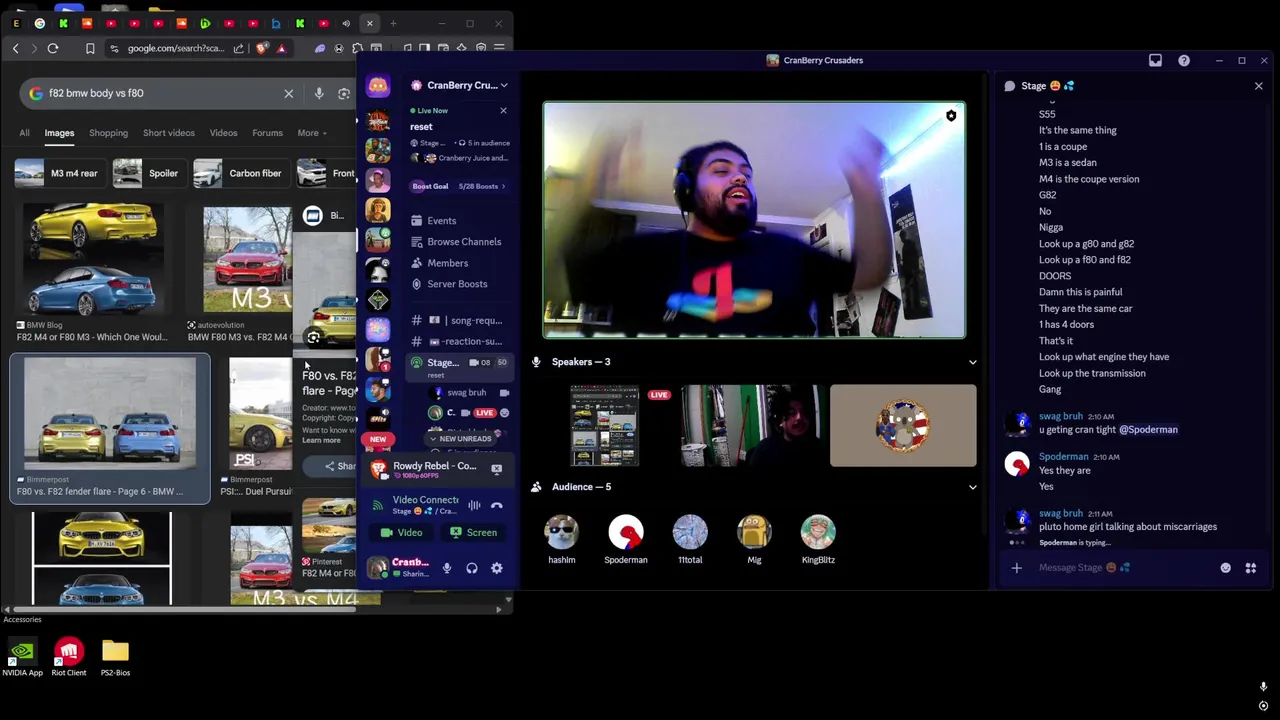Open Boost Goal 5/28 Boosts details
This screenshot has height=720, width=1280.
point(459,186)
